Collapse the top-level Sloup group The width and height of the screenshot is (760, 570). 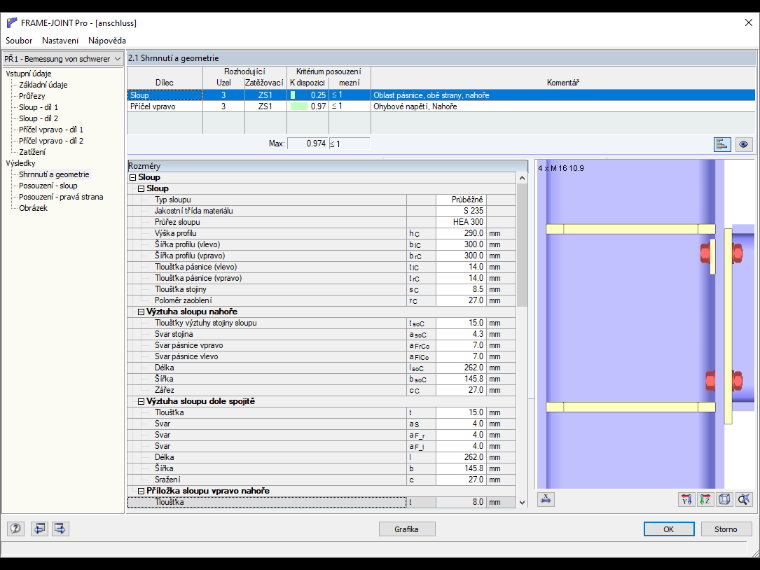(x=133, y=178)
